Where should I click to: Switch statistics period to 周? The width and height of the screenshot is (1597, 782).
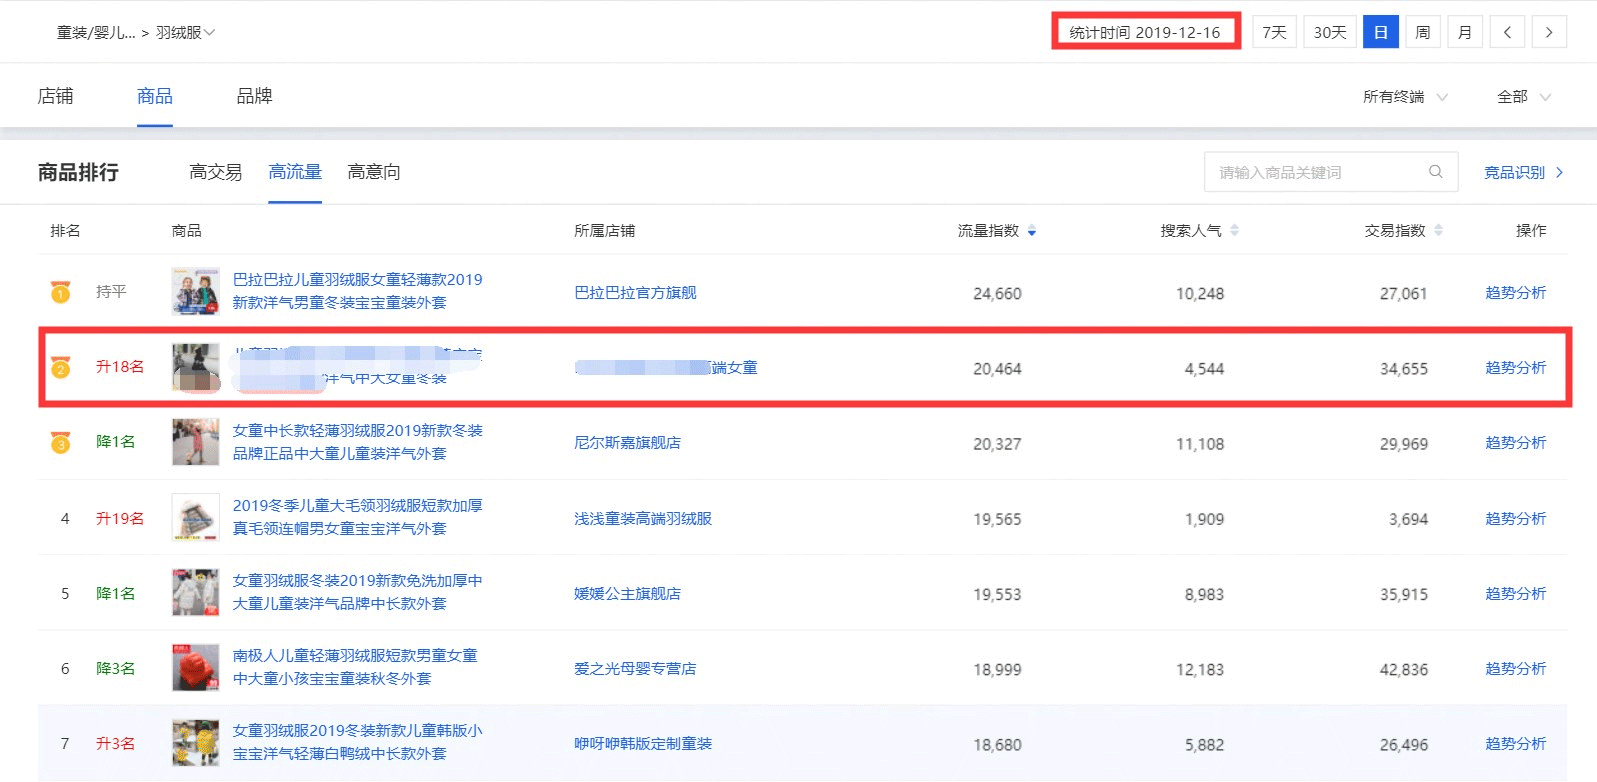(1422, 32)
